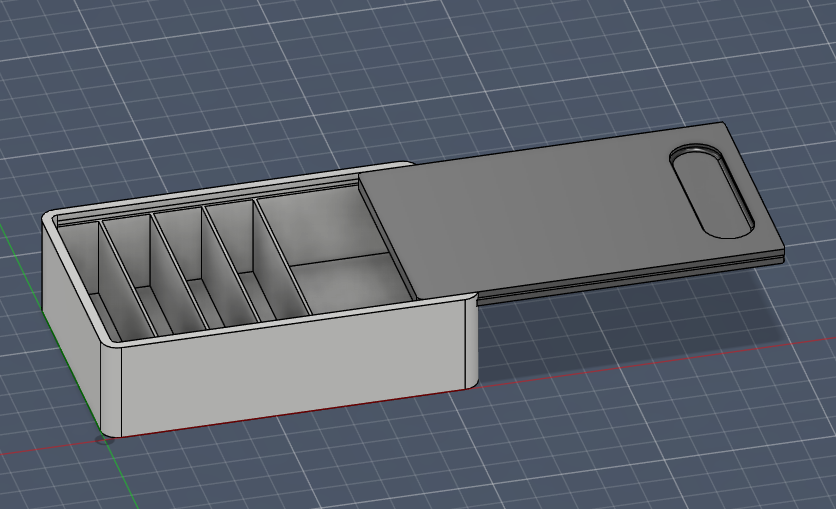Viewport: 836px width, 509px height.
Task: Click the origin point where the axes meet
Action: [105, 440]
